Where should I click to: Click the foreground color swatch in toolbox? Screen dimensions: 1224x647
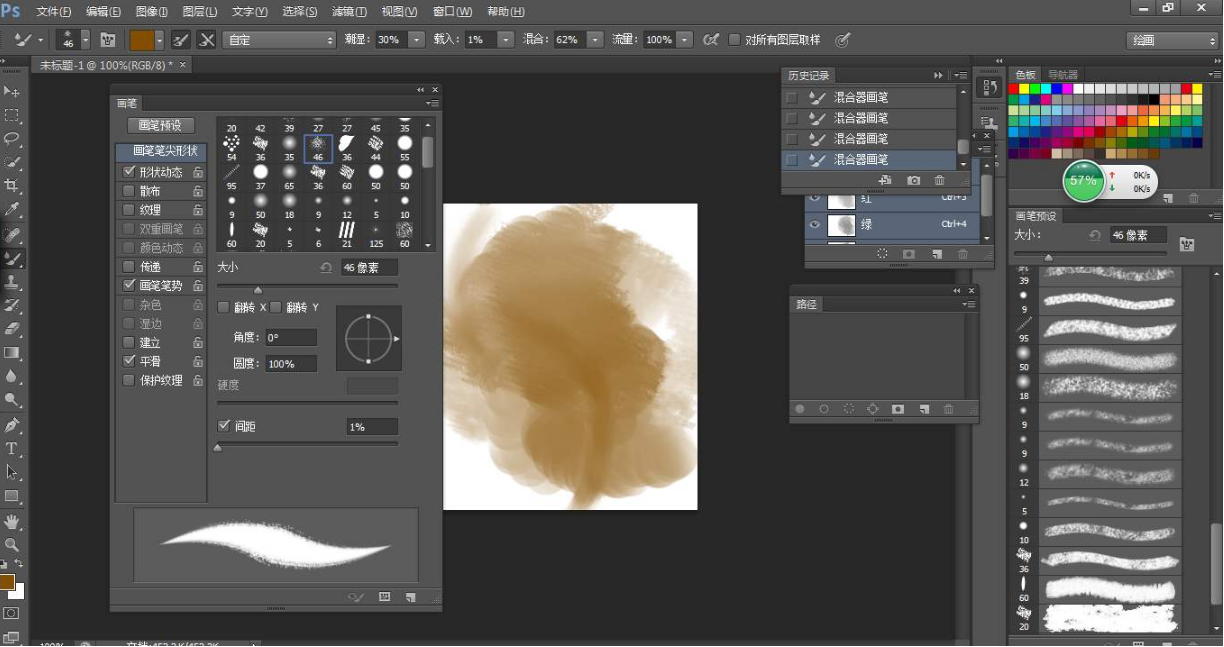(x=6, y=582)
